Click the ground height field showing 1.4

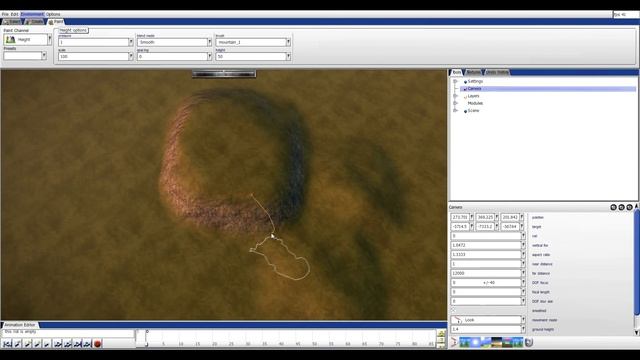(x=486, y=329)
